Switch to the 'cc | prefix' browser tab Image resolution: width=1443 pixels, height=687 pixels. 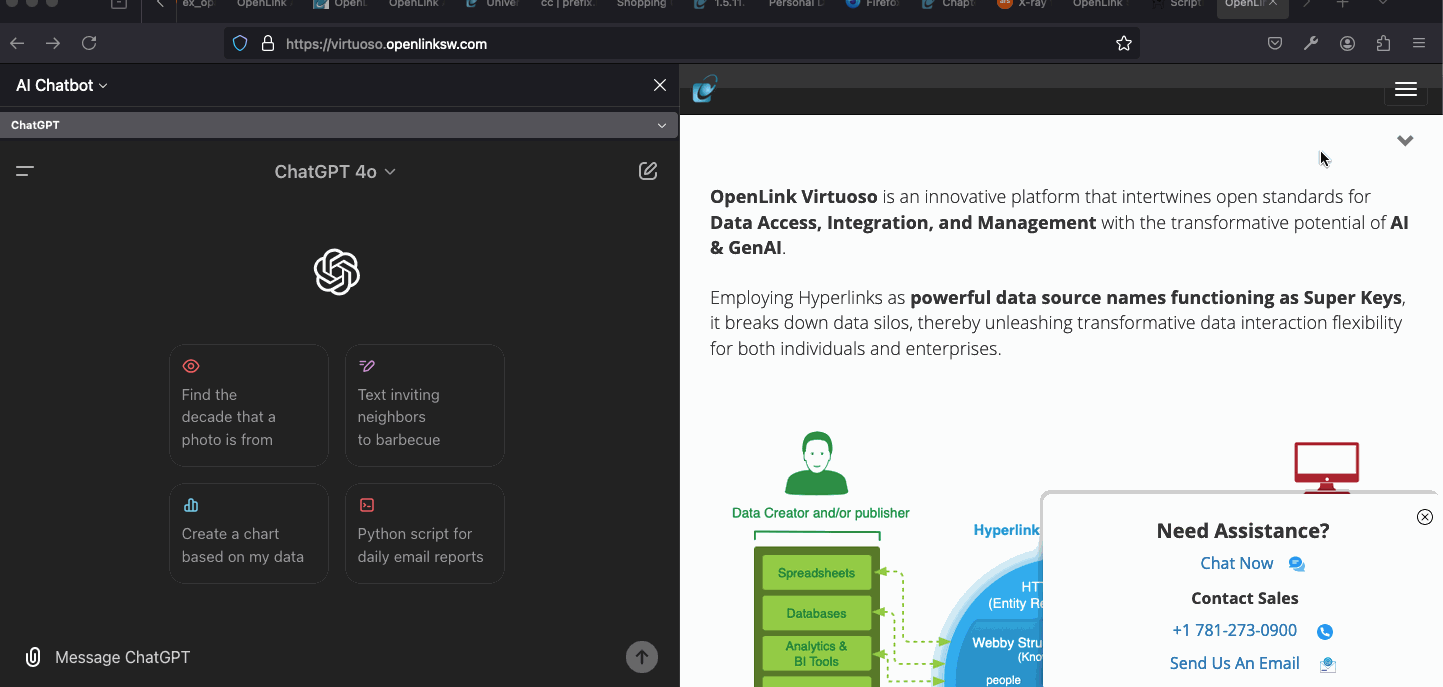coord(567,5)
